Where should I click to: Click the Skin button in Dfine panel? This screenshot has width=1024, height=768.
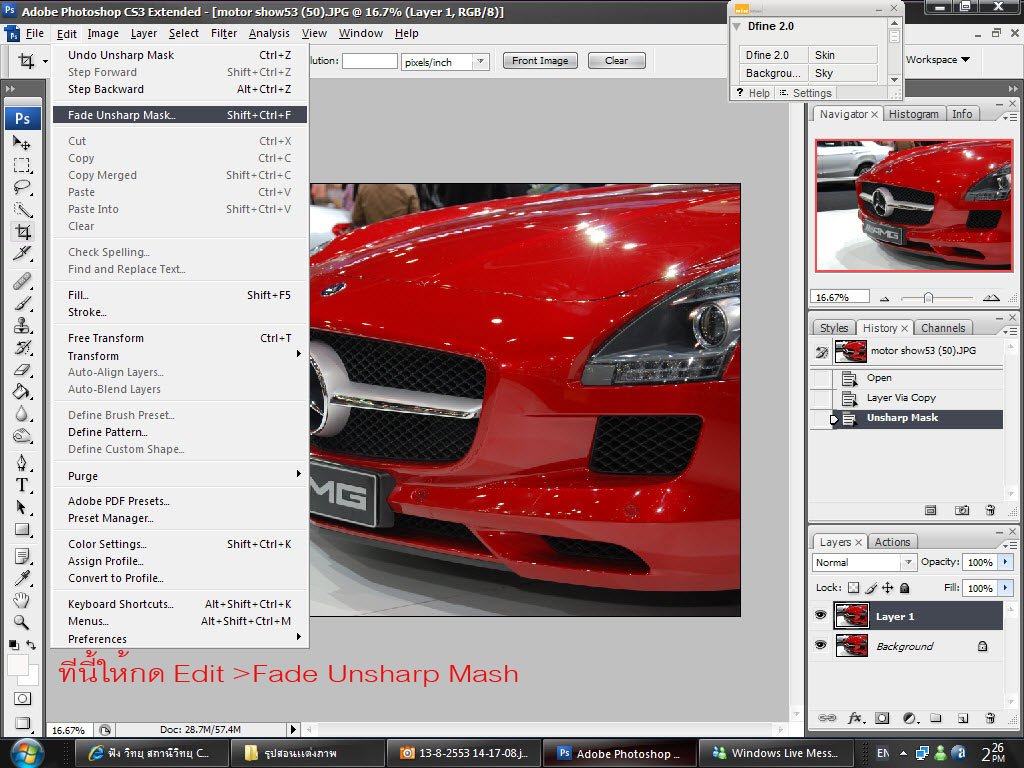click(842, 55)
